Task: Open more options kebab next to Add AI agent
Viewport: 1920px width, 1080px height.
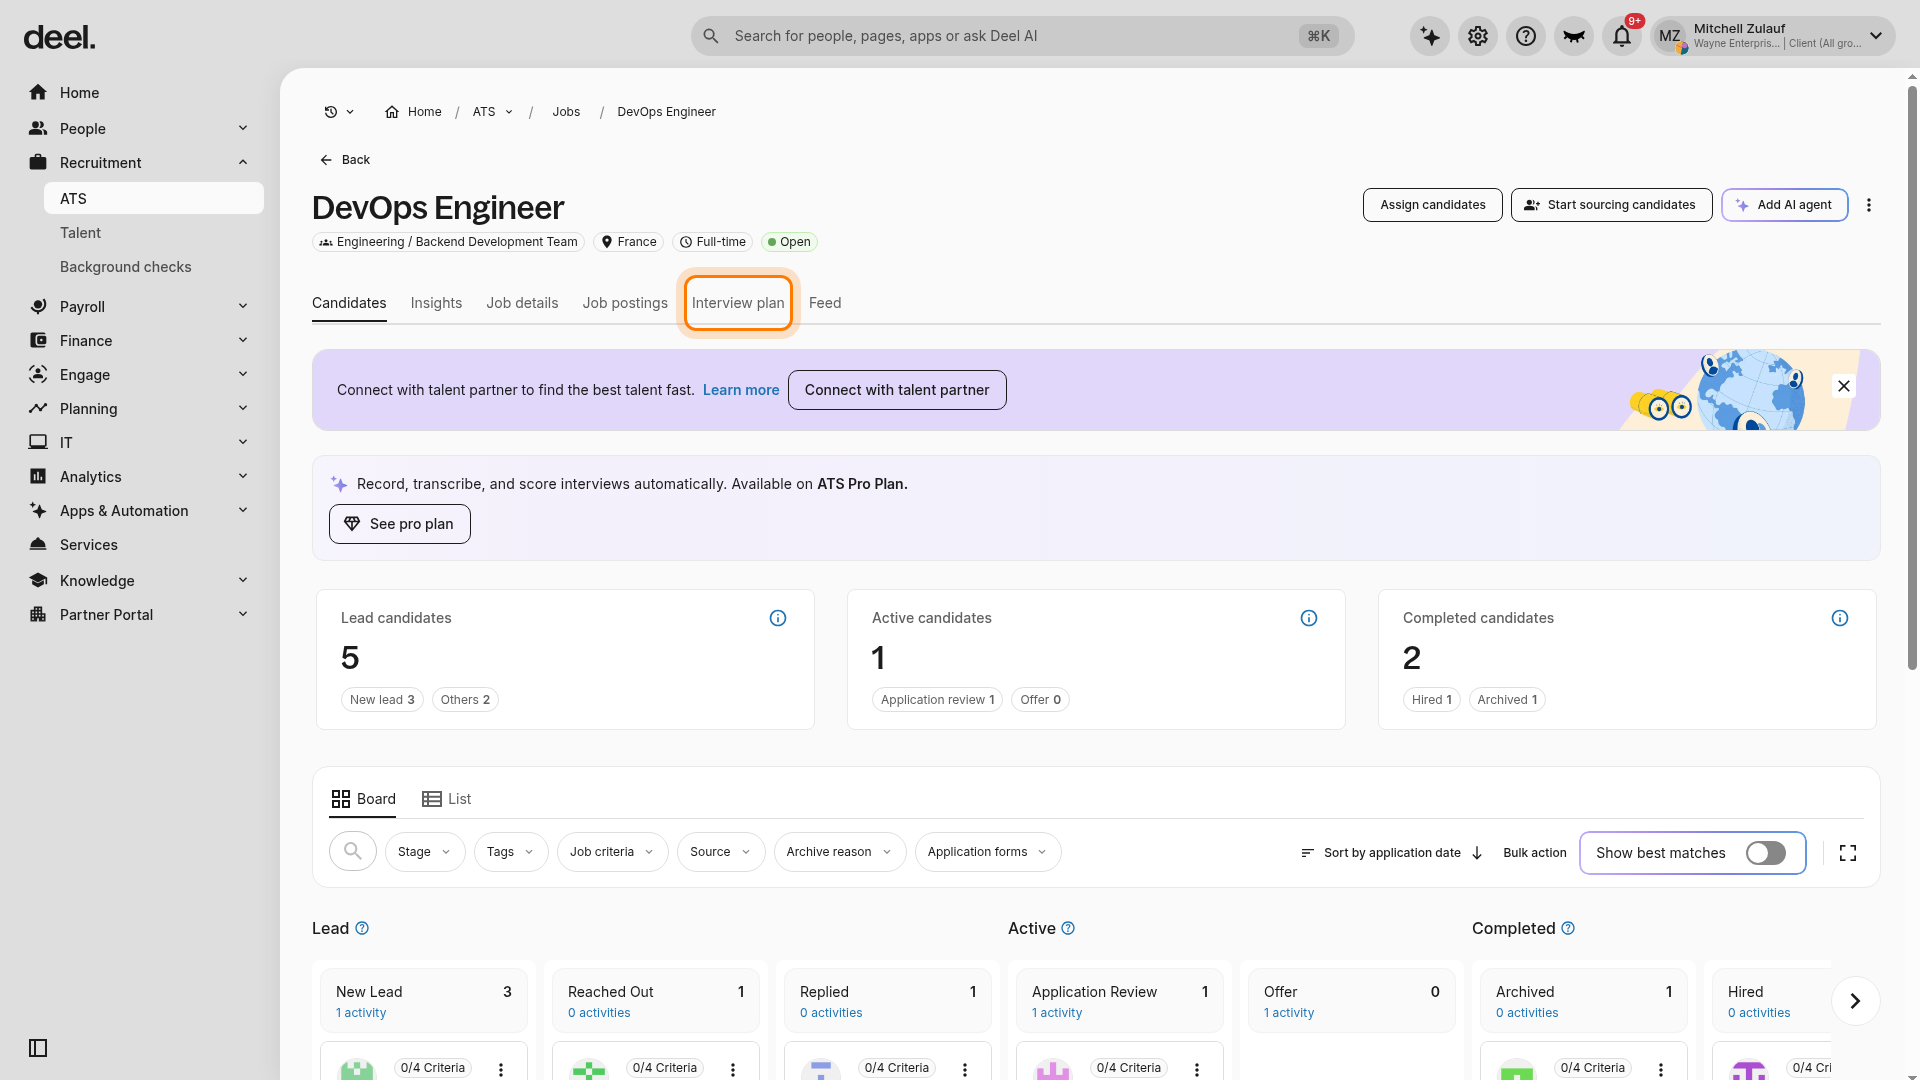Action: (x=1869, y=205)
